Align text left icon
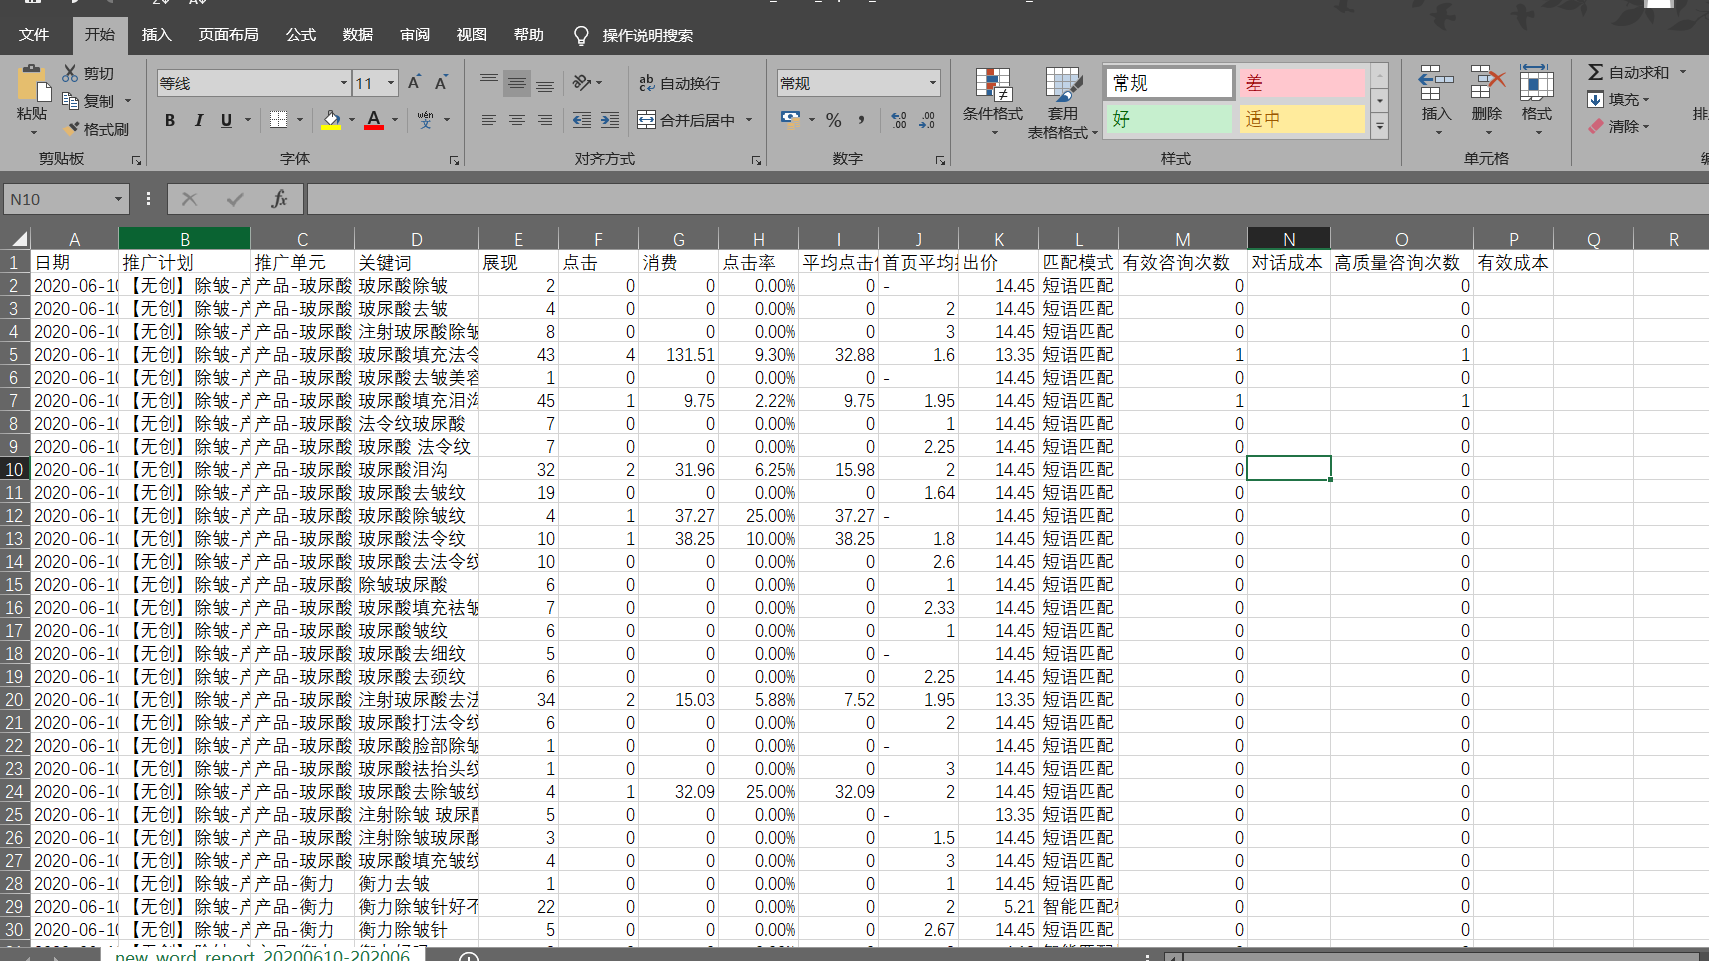 (x=489, y=120)
